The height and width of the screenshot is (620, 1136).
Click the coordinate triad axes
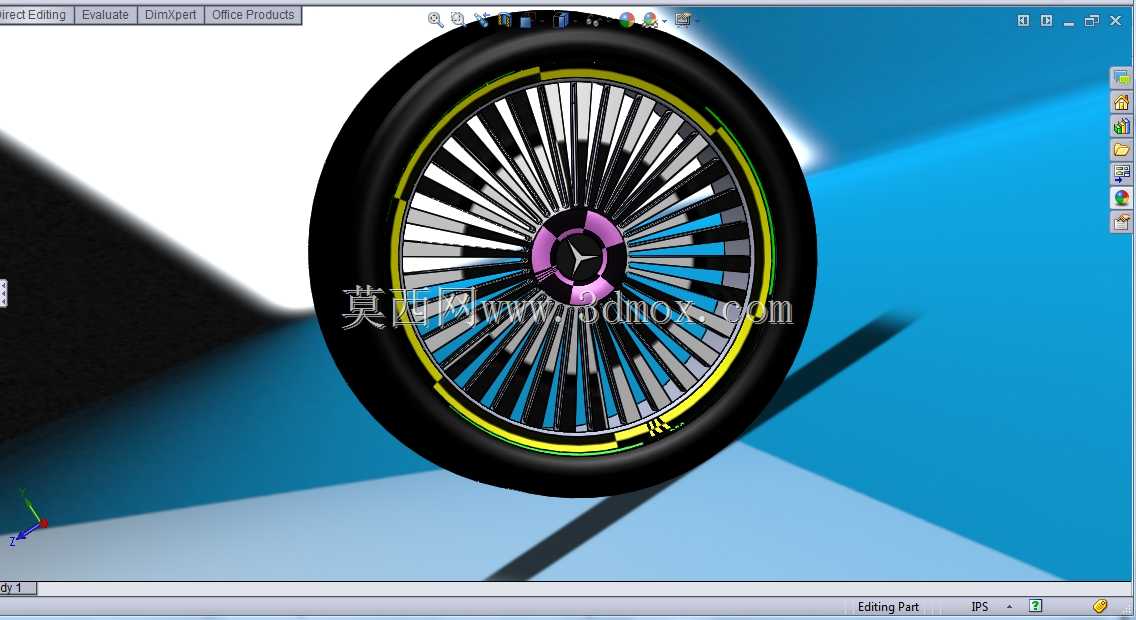click(28, 517)
